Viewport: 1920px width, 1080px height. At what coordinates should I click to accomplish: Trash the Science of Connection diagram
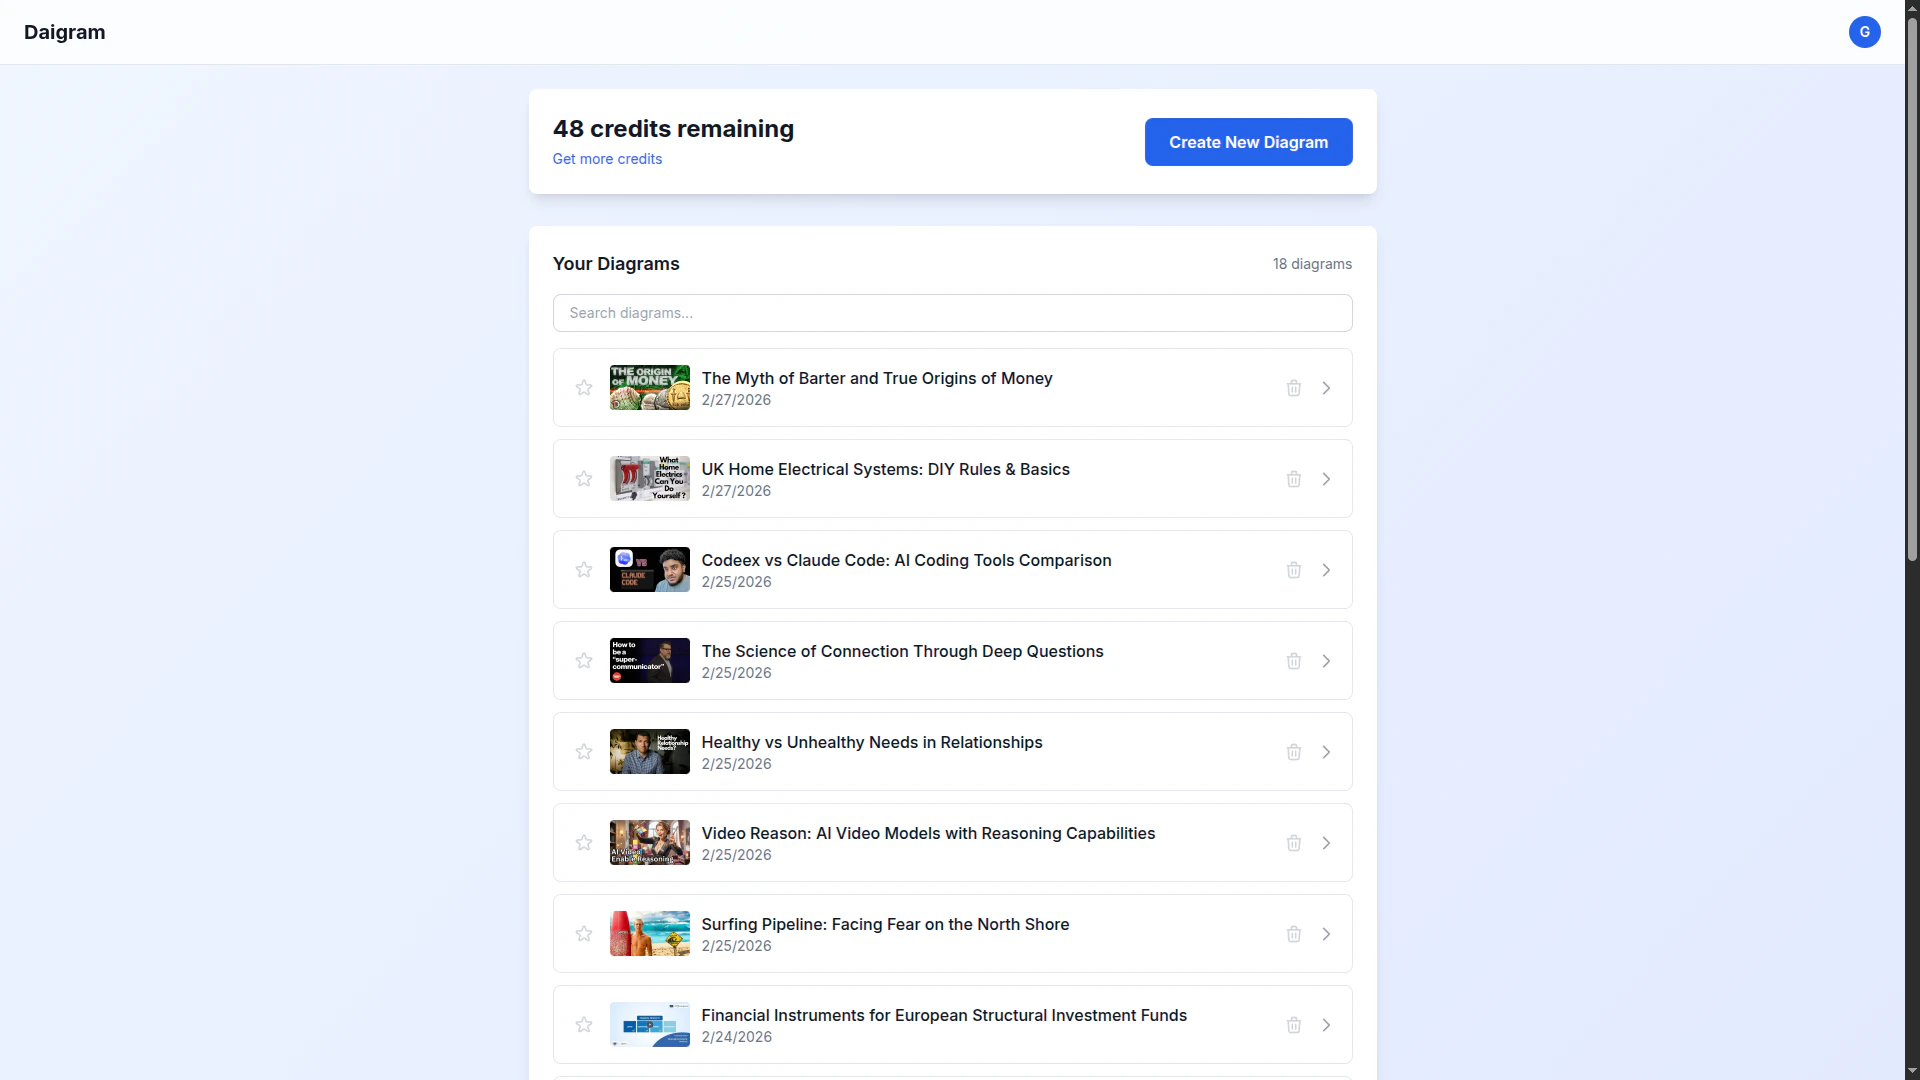point(1293,661)
